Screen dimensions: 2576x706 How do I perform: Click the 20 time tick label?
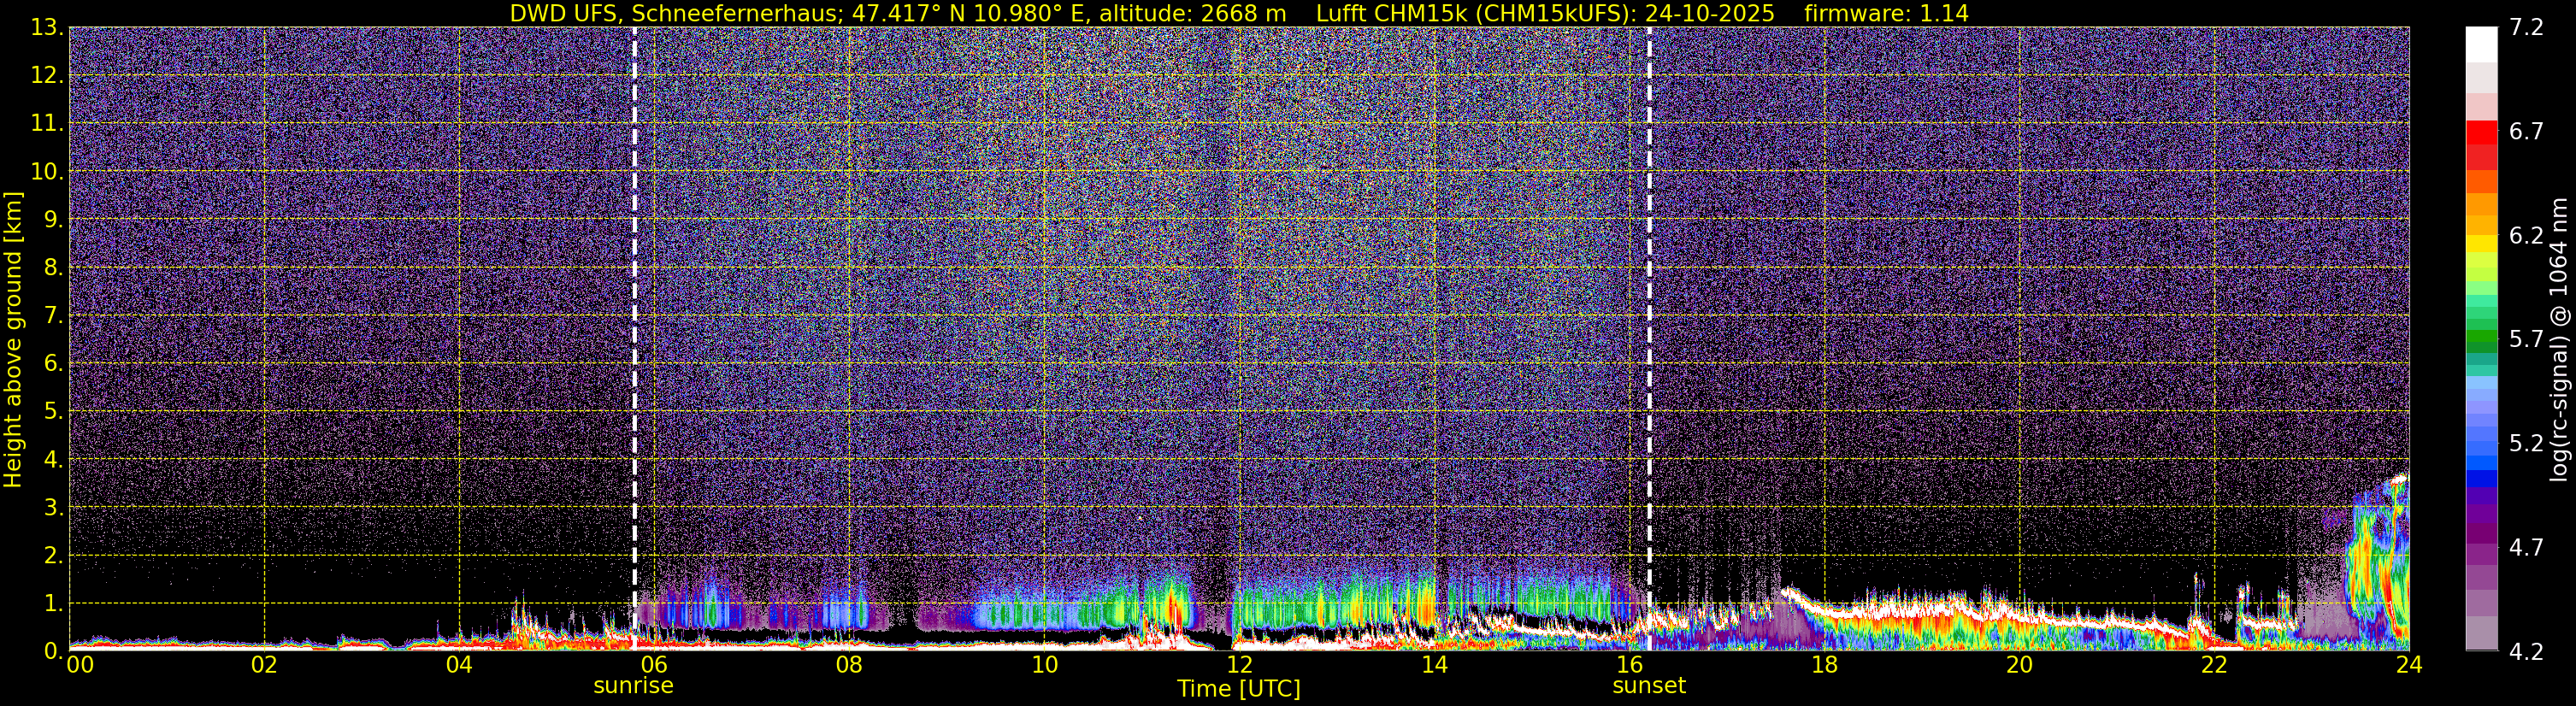pos(2019,665)
